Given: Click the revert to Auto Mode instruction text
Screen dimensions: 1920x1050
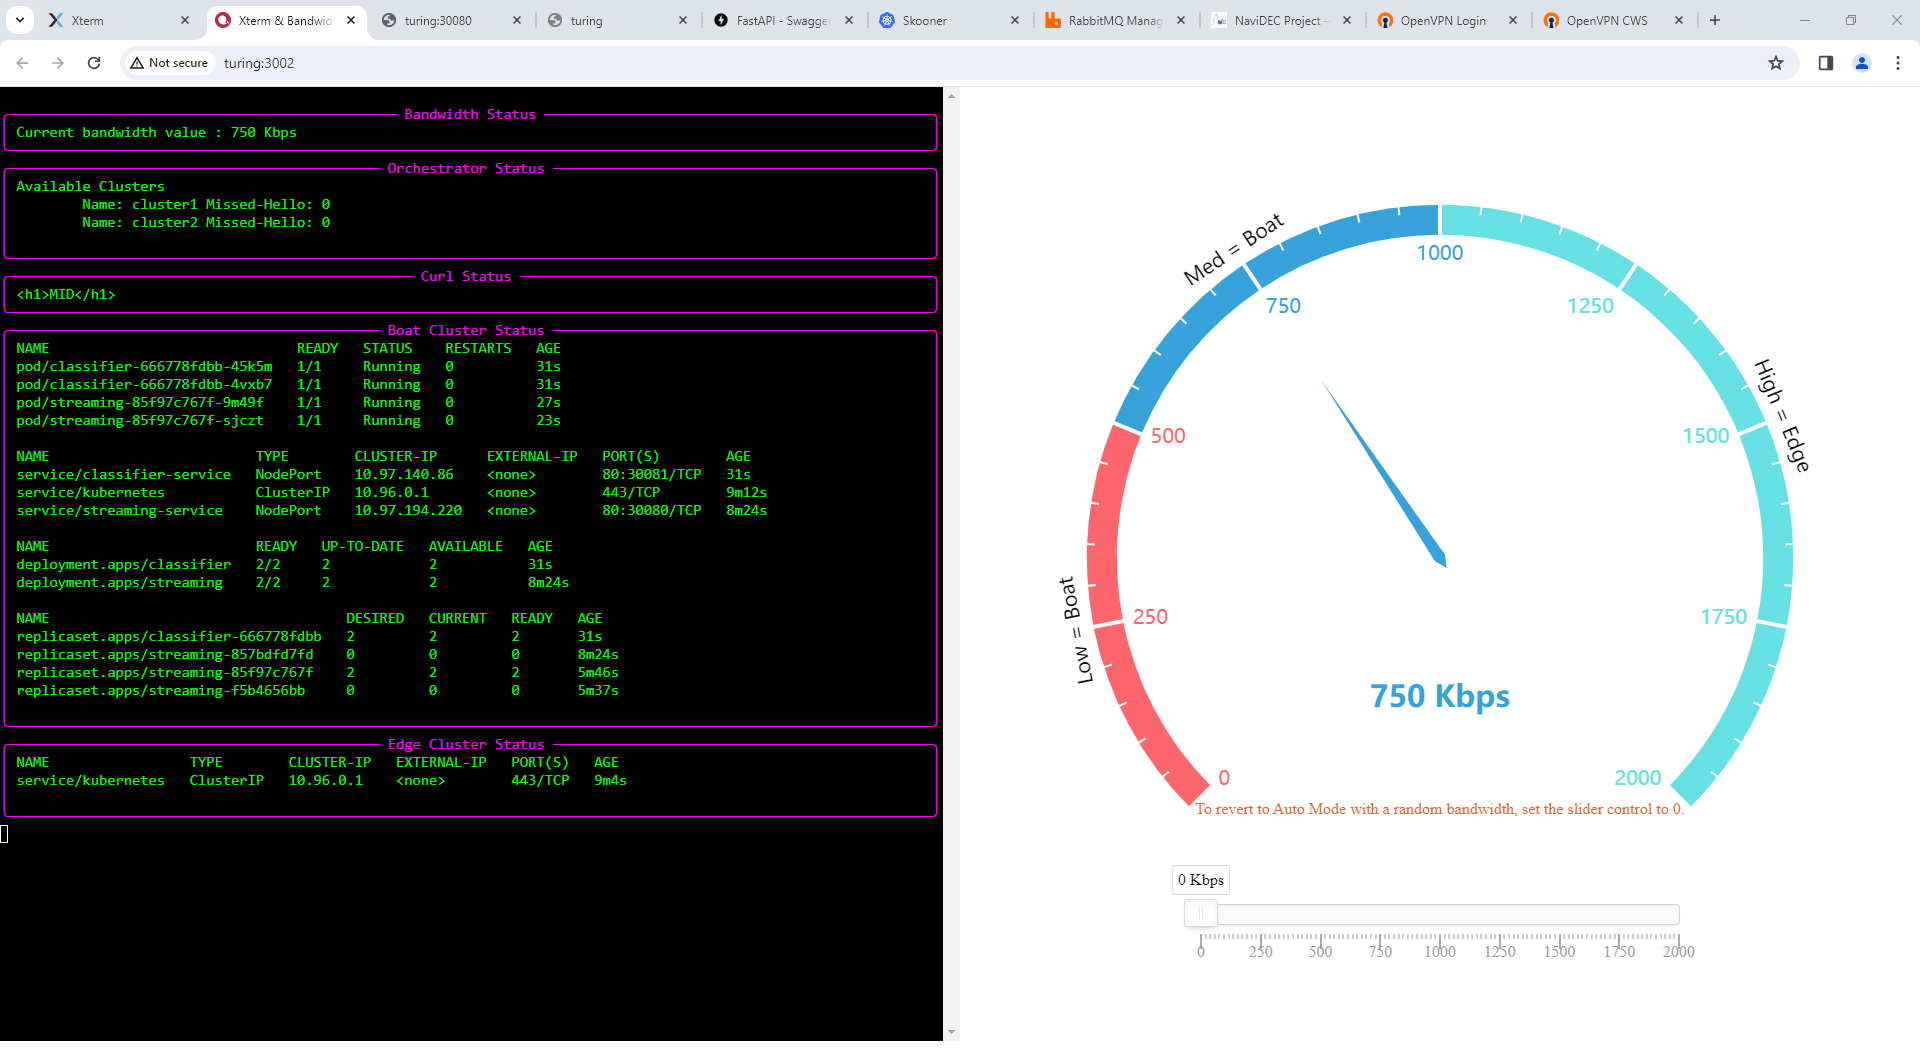Looking at the screenshot, I should tap(1440, 809).
